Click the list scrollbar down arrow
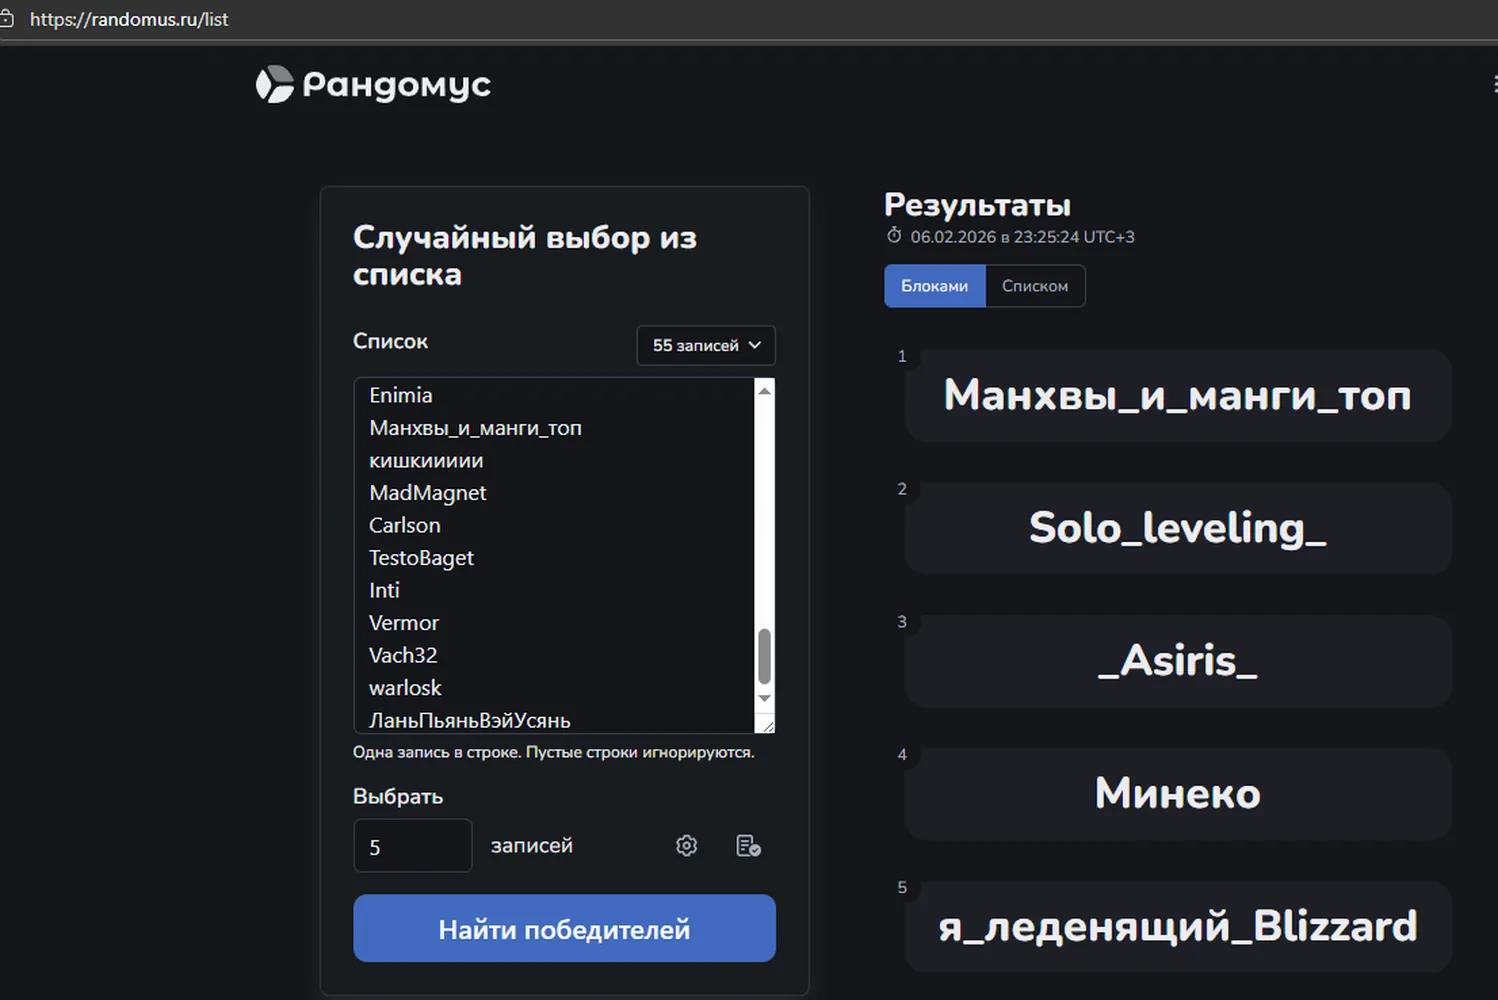Viewport: 1498px width, 1000px height. pos(765,698)
